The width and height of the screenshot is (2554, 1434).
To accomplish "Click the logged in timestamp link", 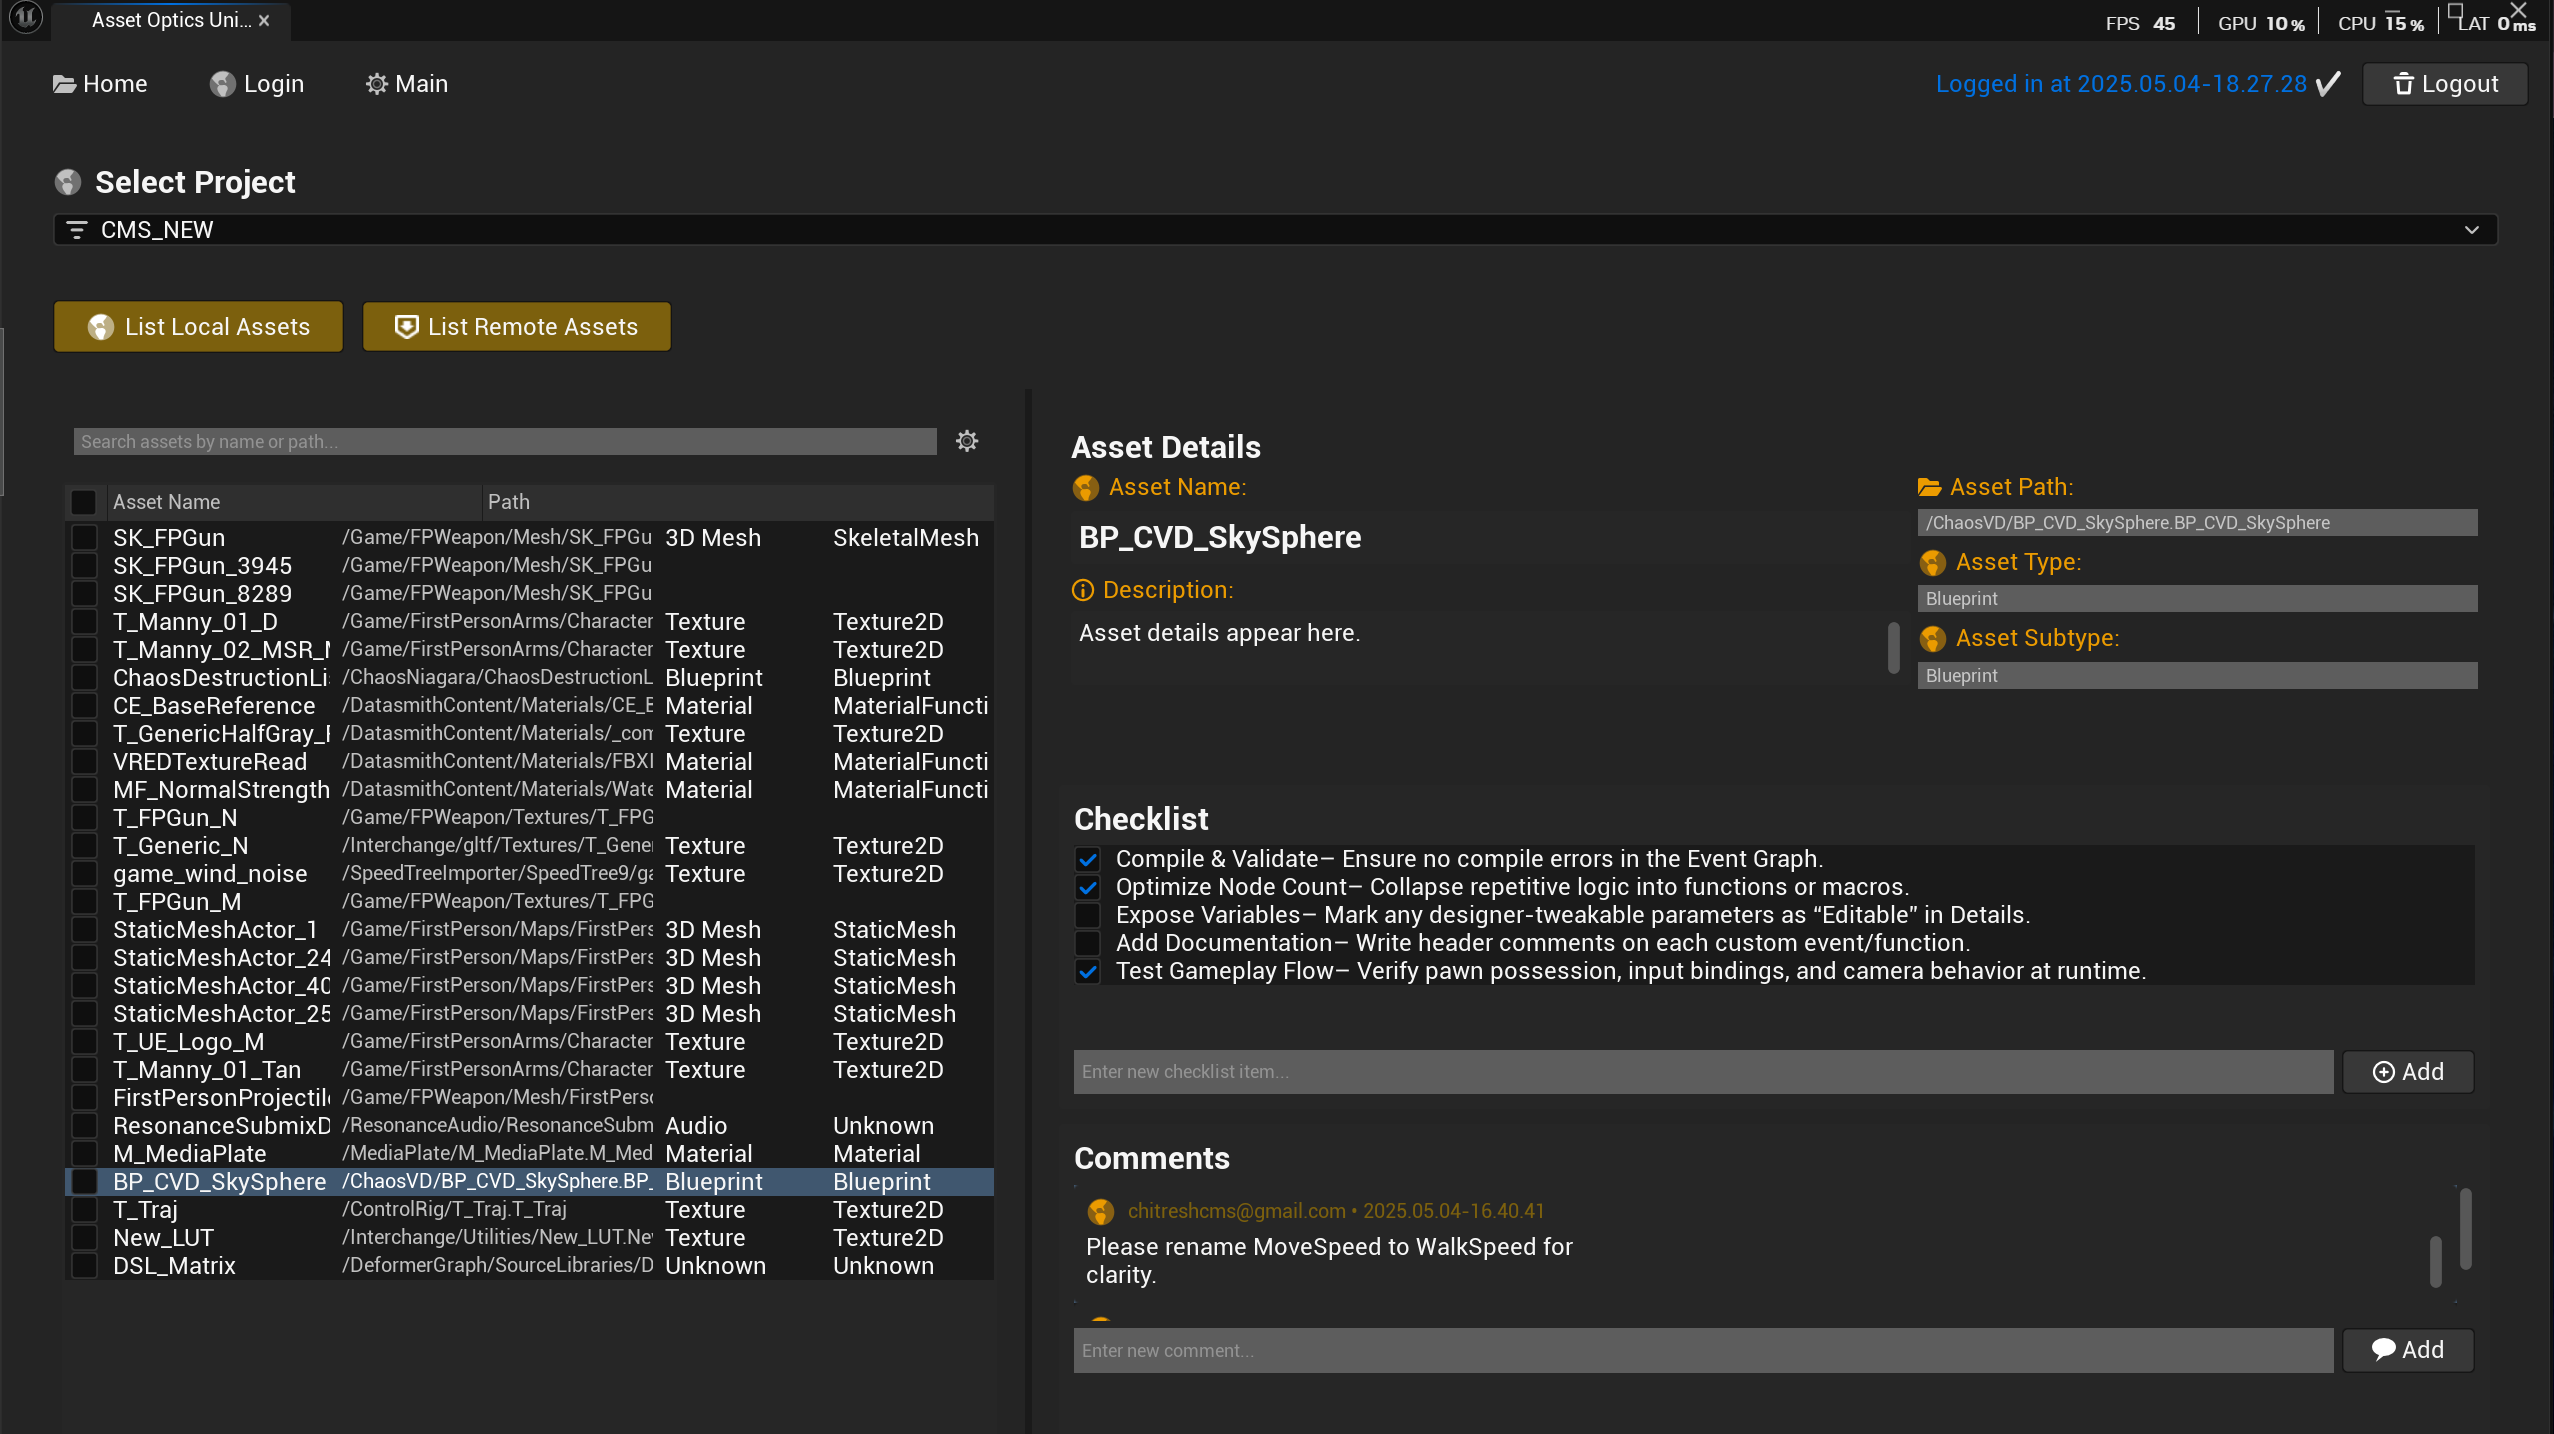I will [2120, 84].
